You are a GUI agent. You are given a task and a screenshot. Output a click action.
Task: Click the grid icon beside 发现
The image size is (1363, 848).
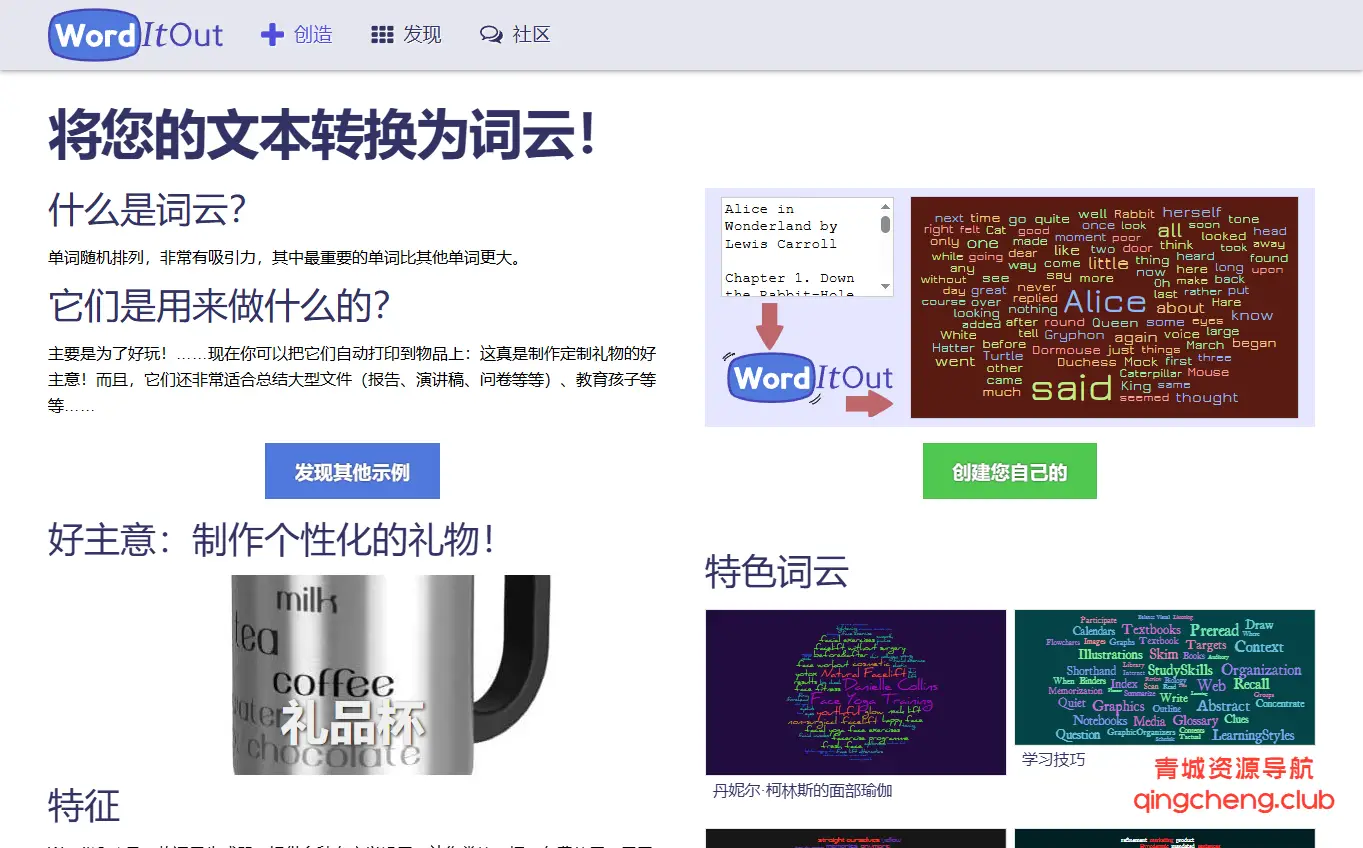point(382,35)
